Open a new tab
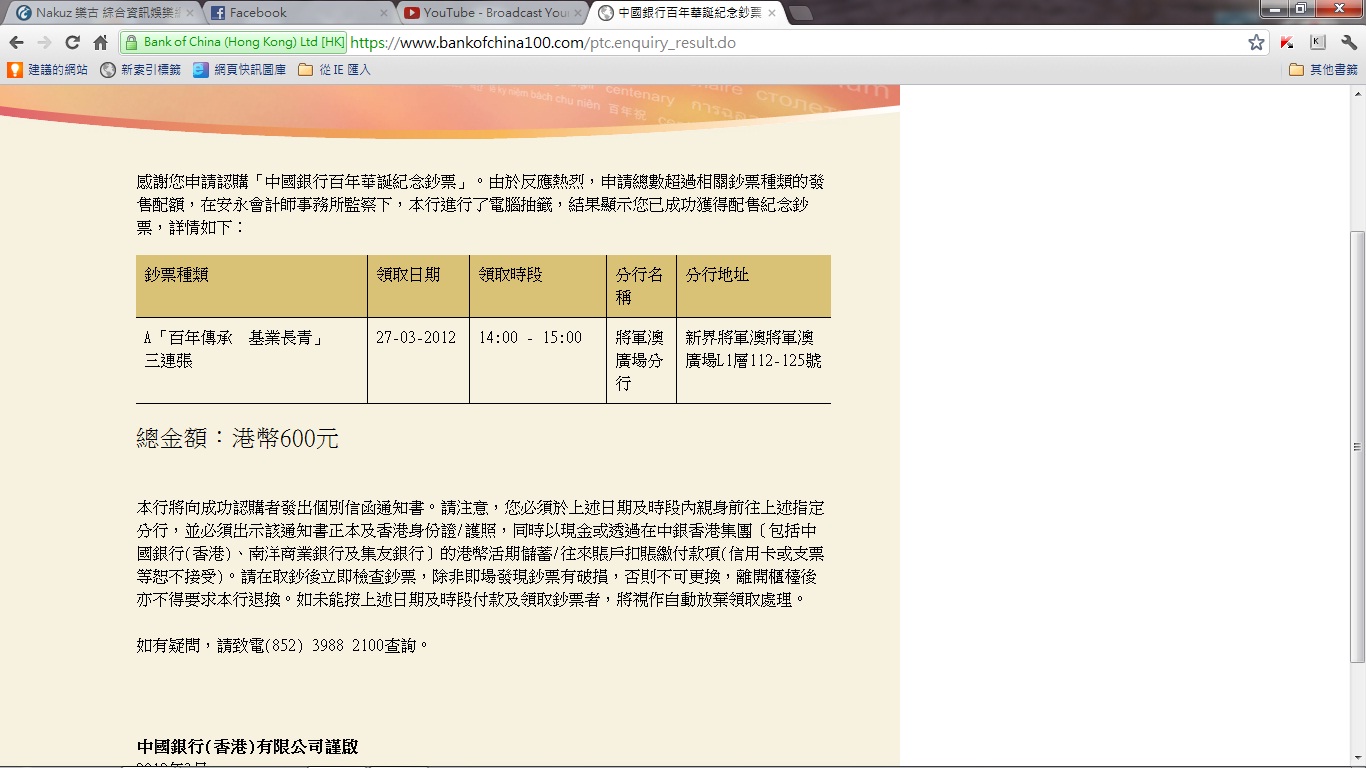 pos(800,13)
